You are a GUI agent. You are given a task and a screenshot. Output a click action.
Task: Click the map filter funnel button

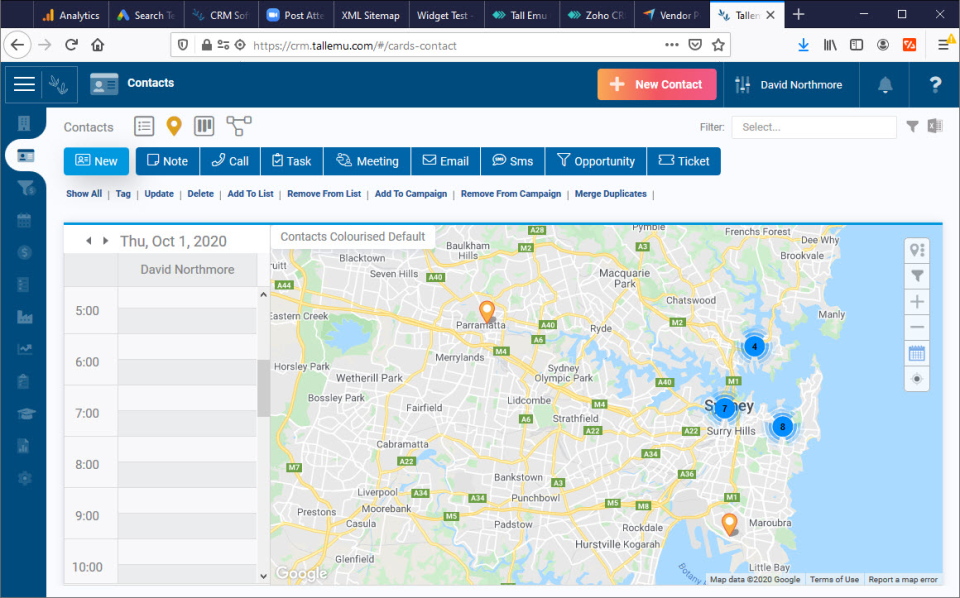click(x=917, y=276)
